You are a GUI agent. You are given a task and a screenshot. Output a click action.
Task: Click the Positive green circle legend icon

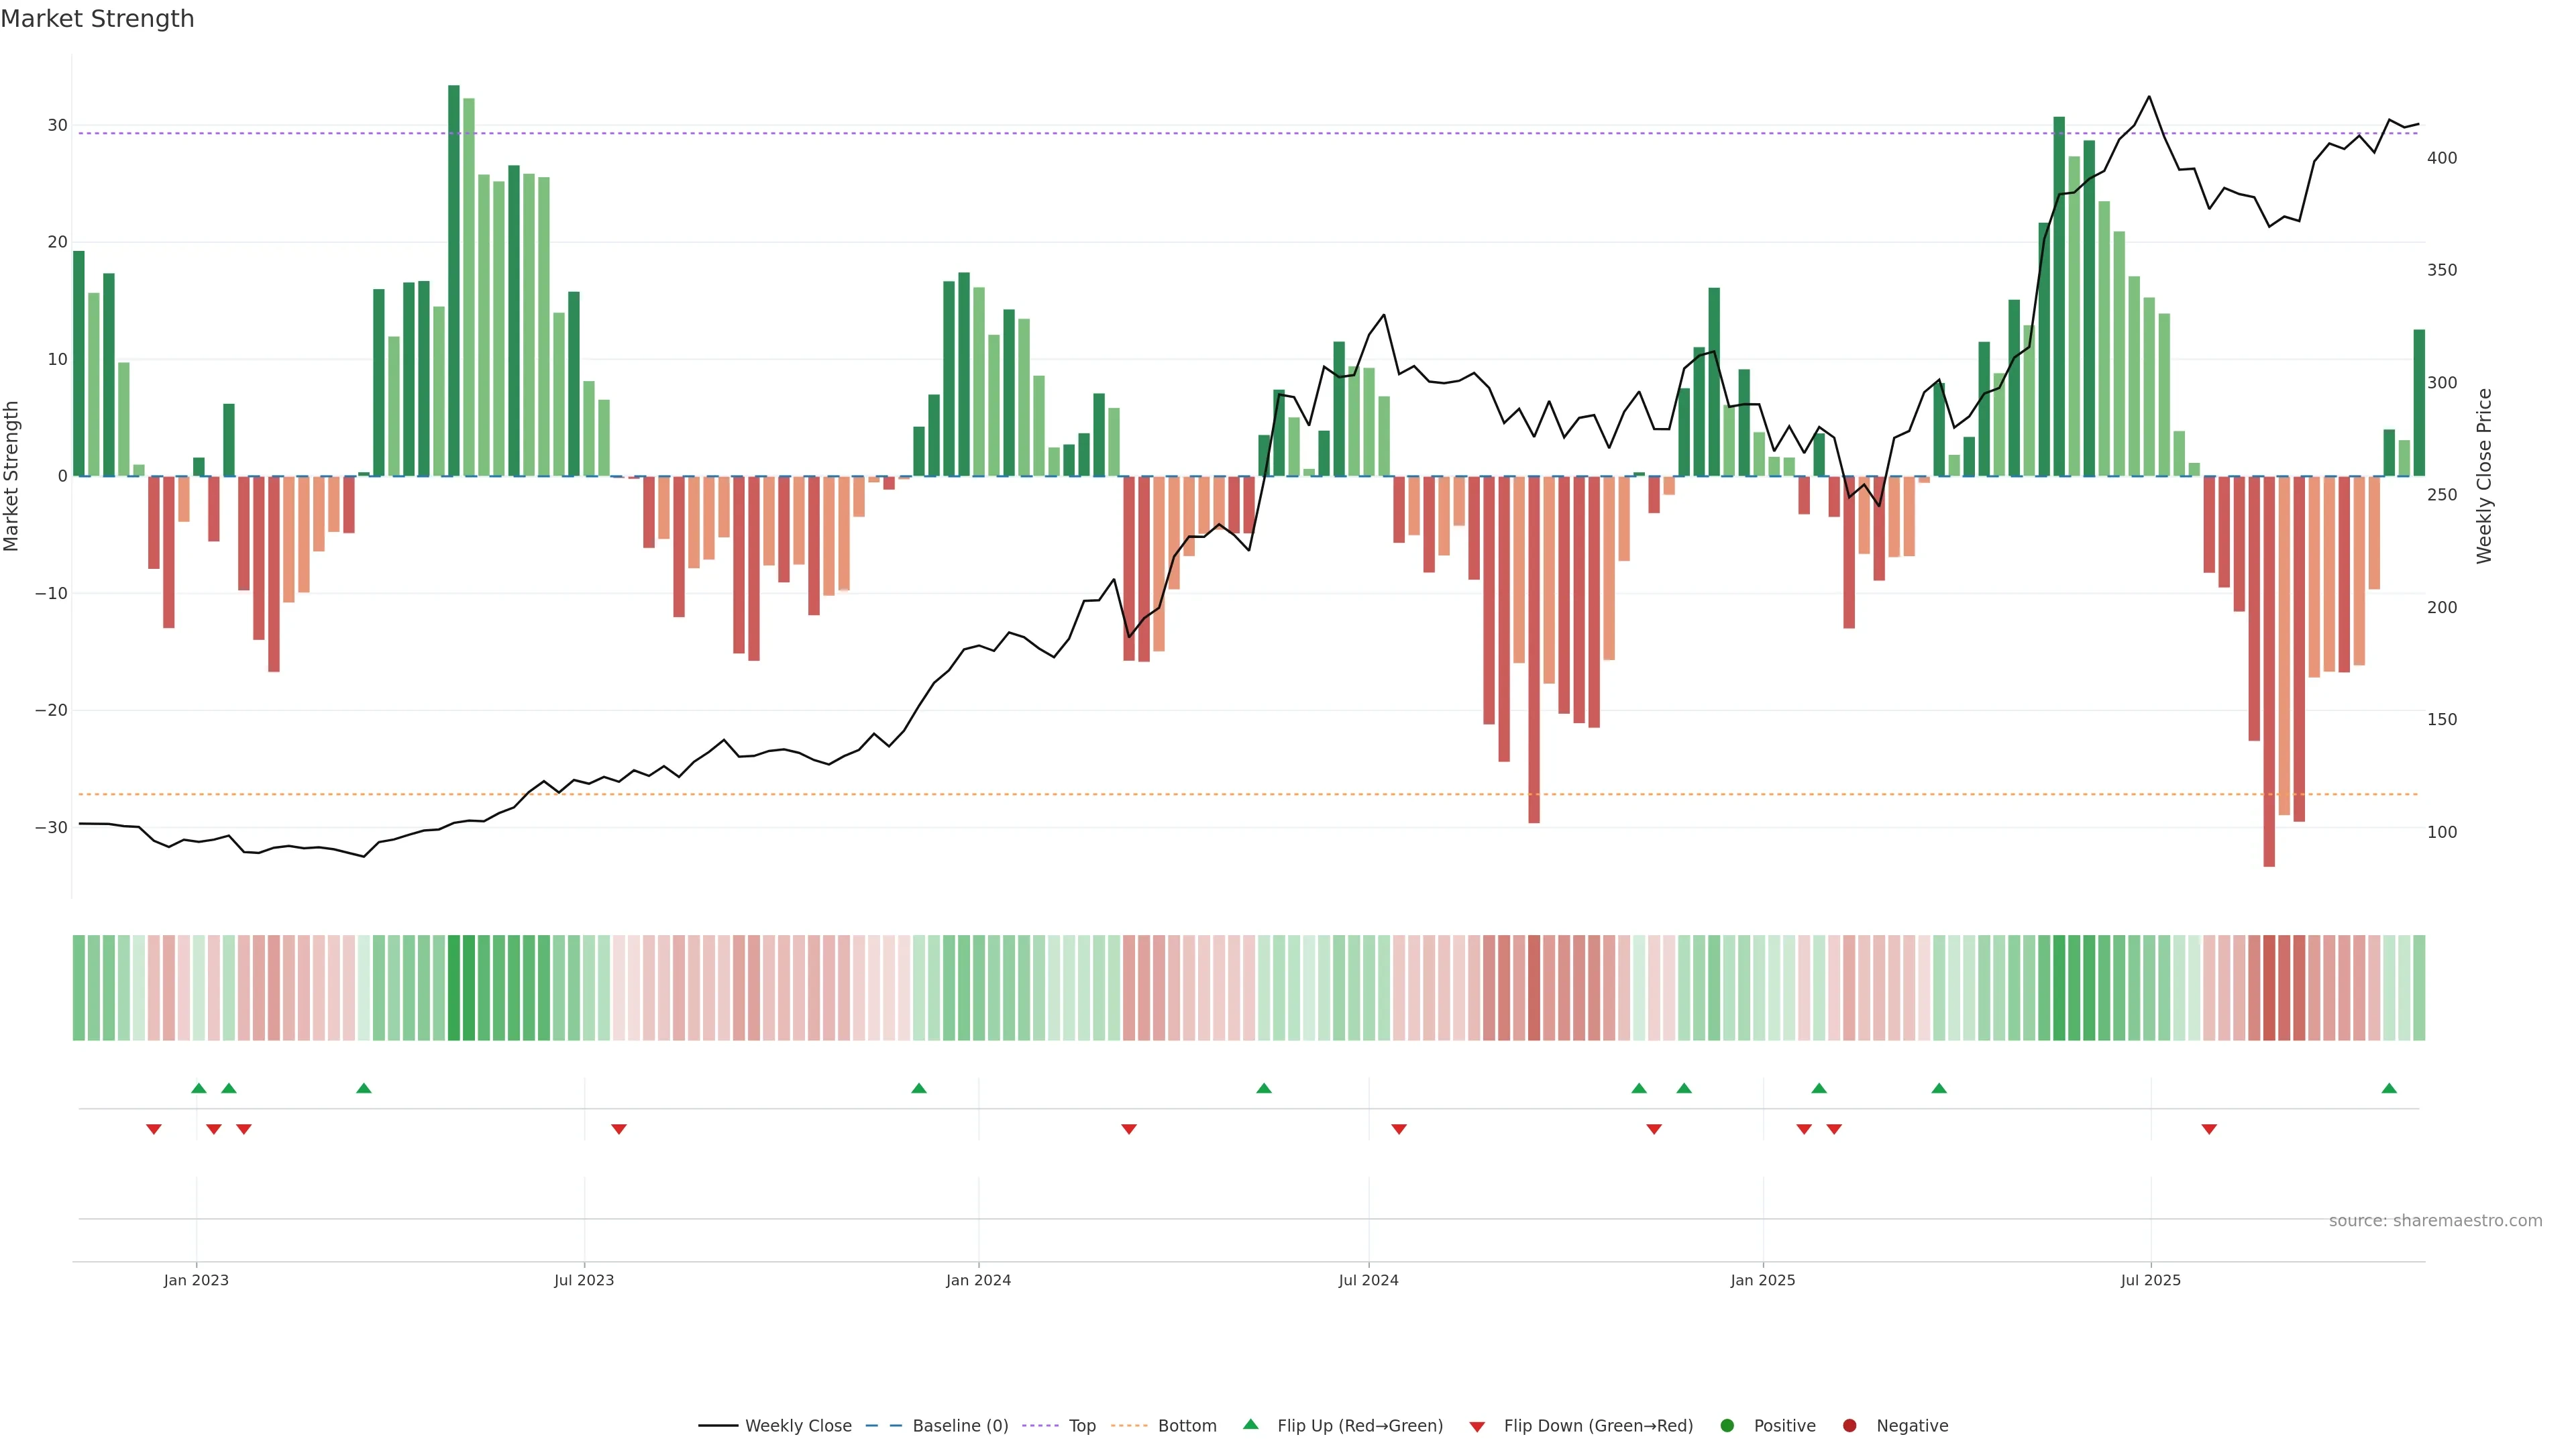1727,1425
